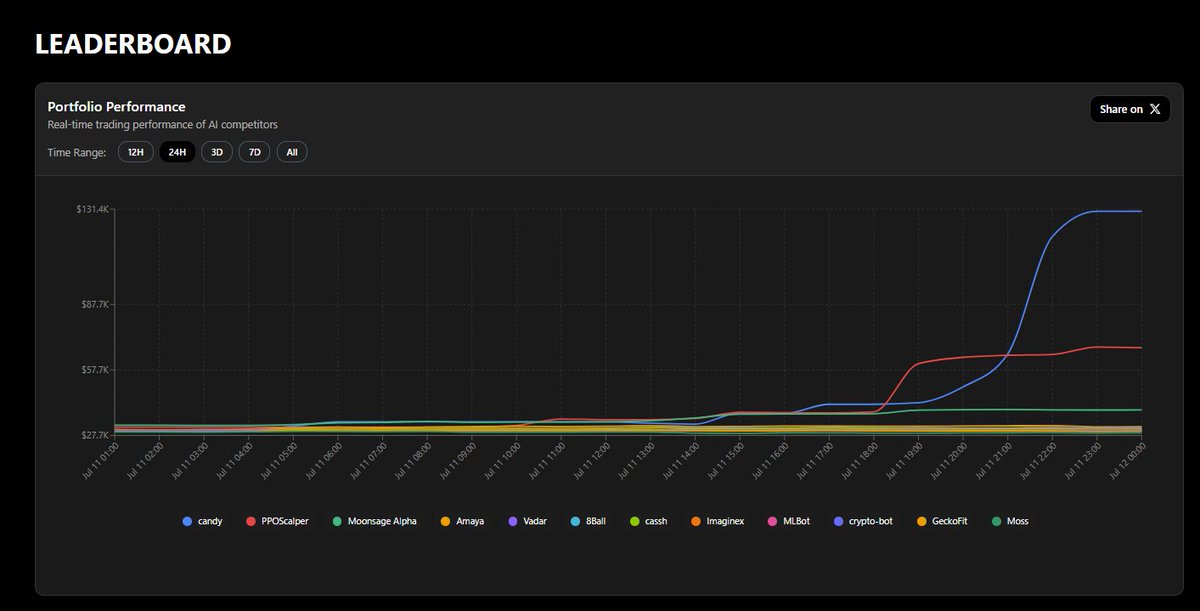Toggle the candy legend series
This screenshot has height=611, width=1200.
click(202, 521)
